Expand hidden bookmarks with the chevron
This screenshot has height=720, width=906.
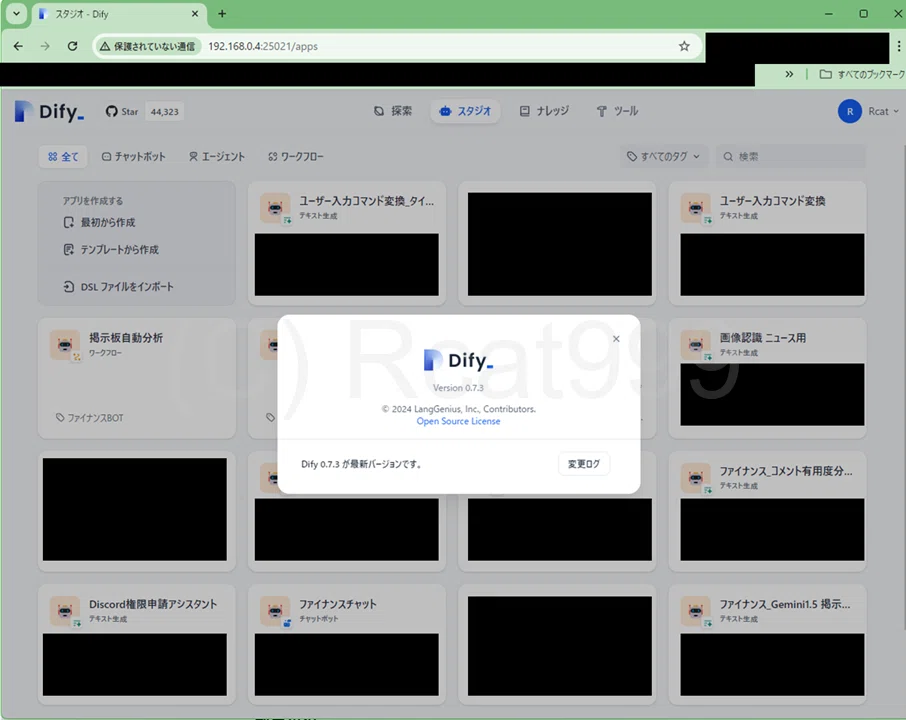789,74
